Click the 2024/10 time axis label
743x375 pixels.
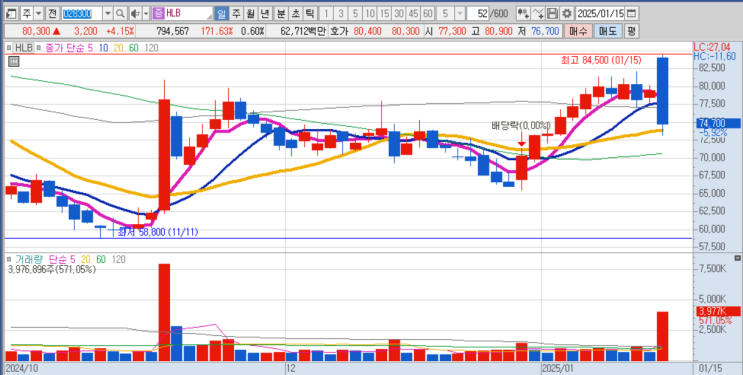coord(21,368)
